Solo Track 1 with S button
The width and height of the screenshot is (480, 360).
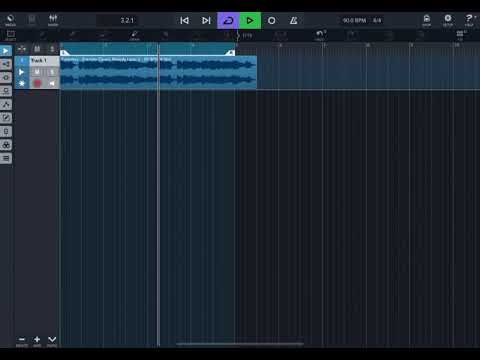point(52,72)
